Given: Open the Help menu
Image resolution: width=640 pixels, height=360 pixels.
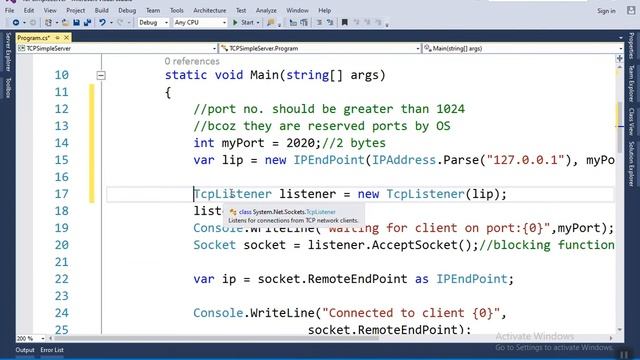Looking at the screenshot, I should pos(324,10).
